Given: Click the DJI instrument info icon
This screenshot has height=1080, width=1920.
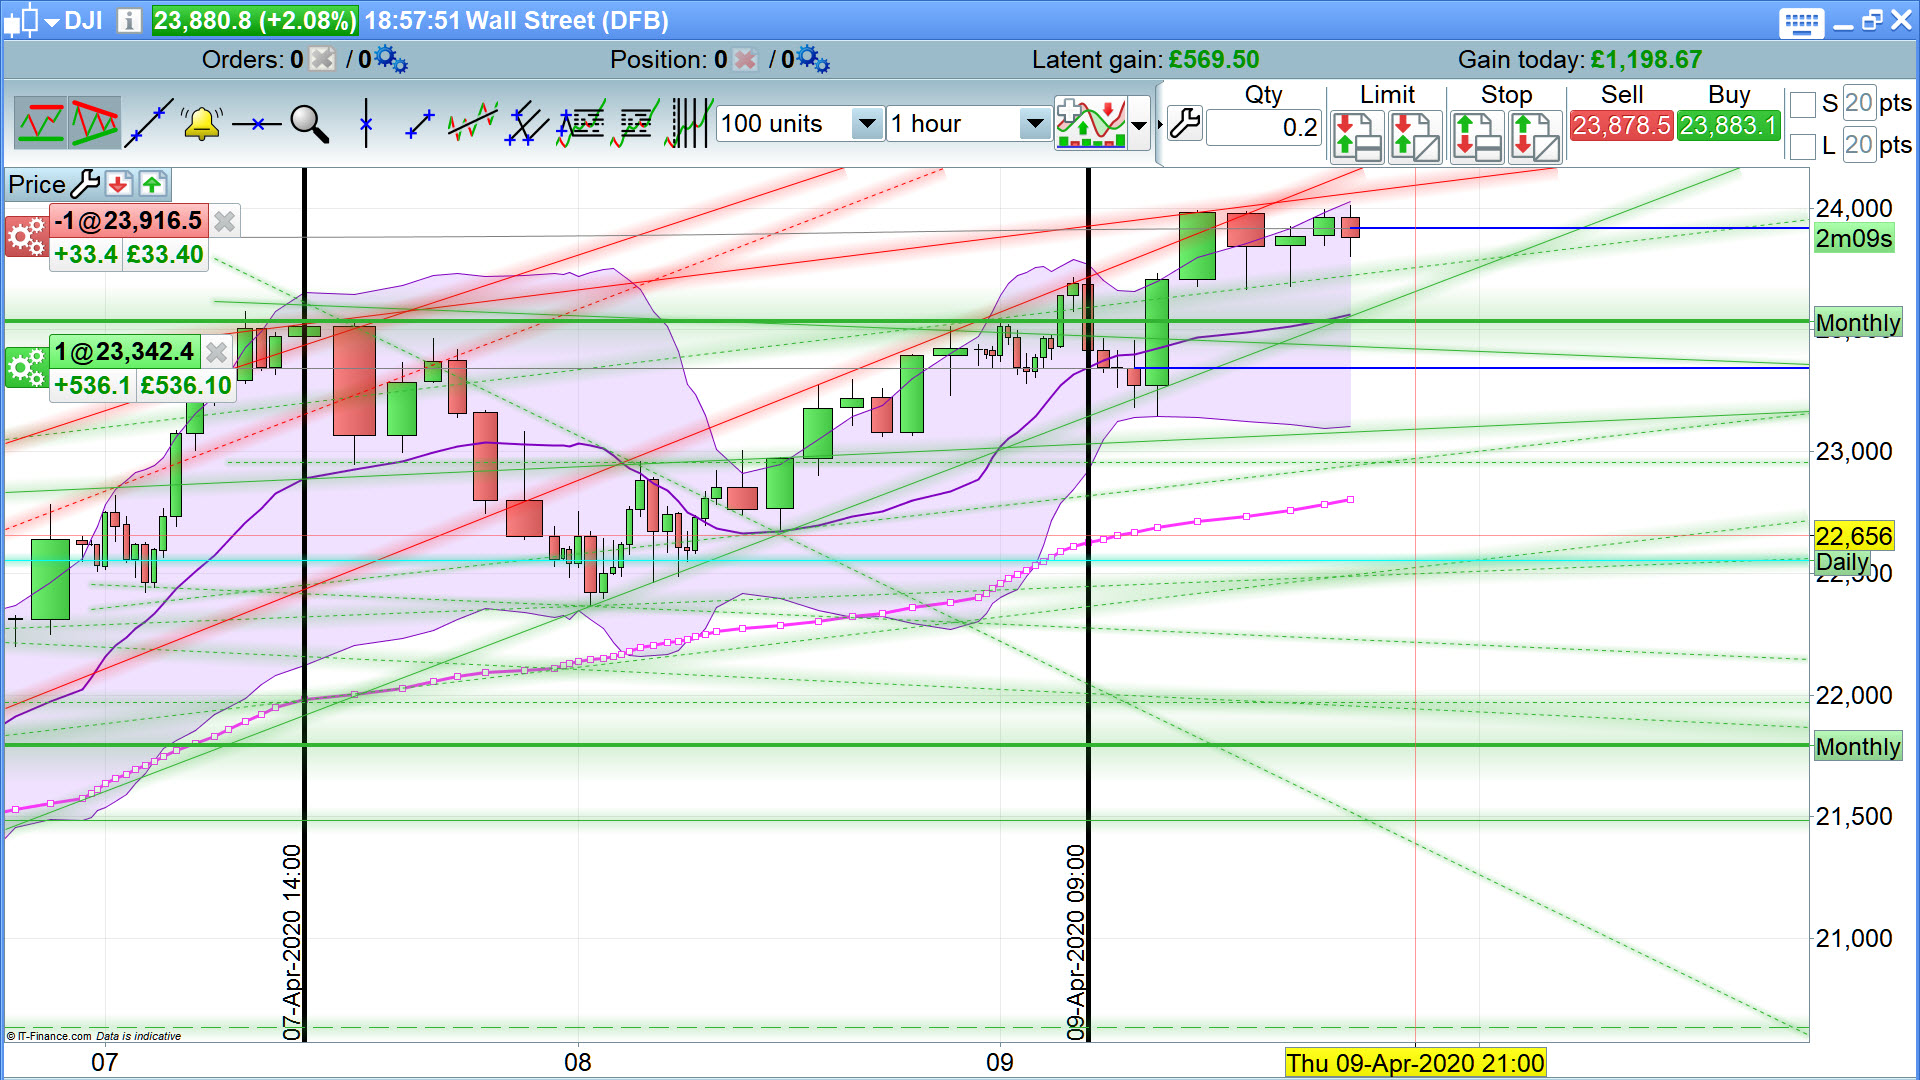Looking at the screenshot, I should tap(129, 20).
